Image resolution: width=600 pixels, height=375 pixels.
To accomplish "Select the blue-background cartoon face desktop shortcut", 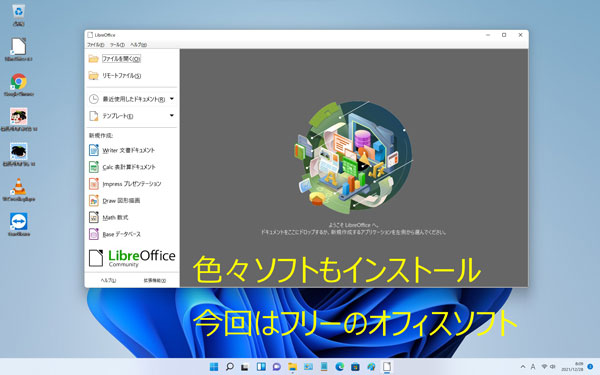I will pos(18,154).
